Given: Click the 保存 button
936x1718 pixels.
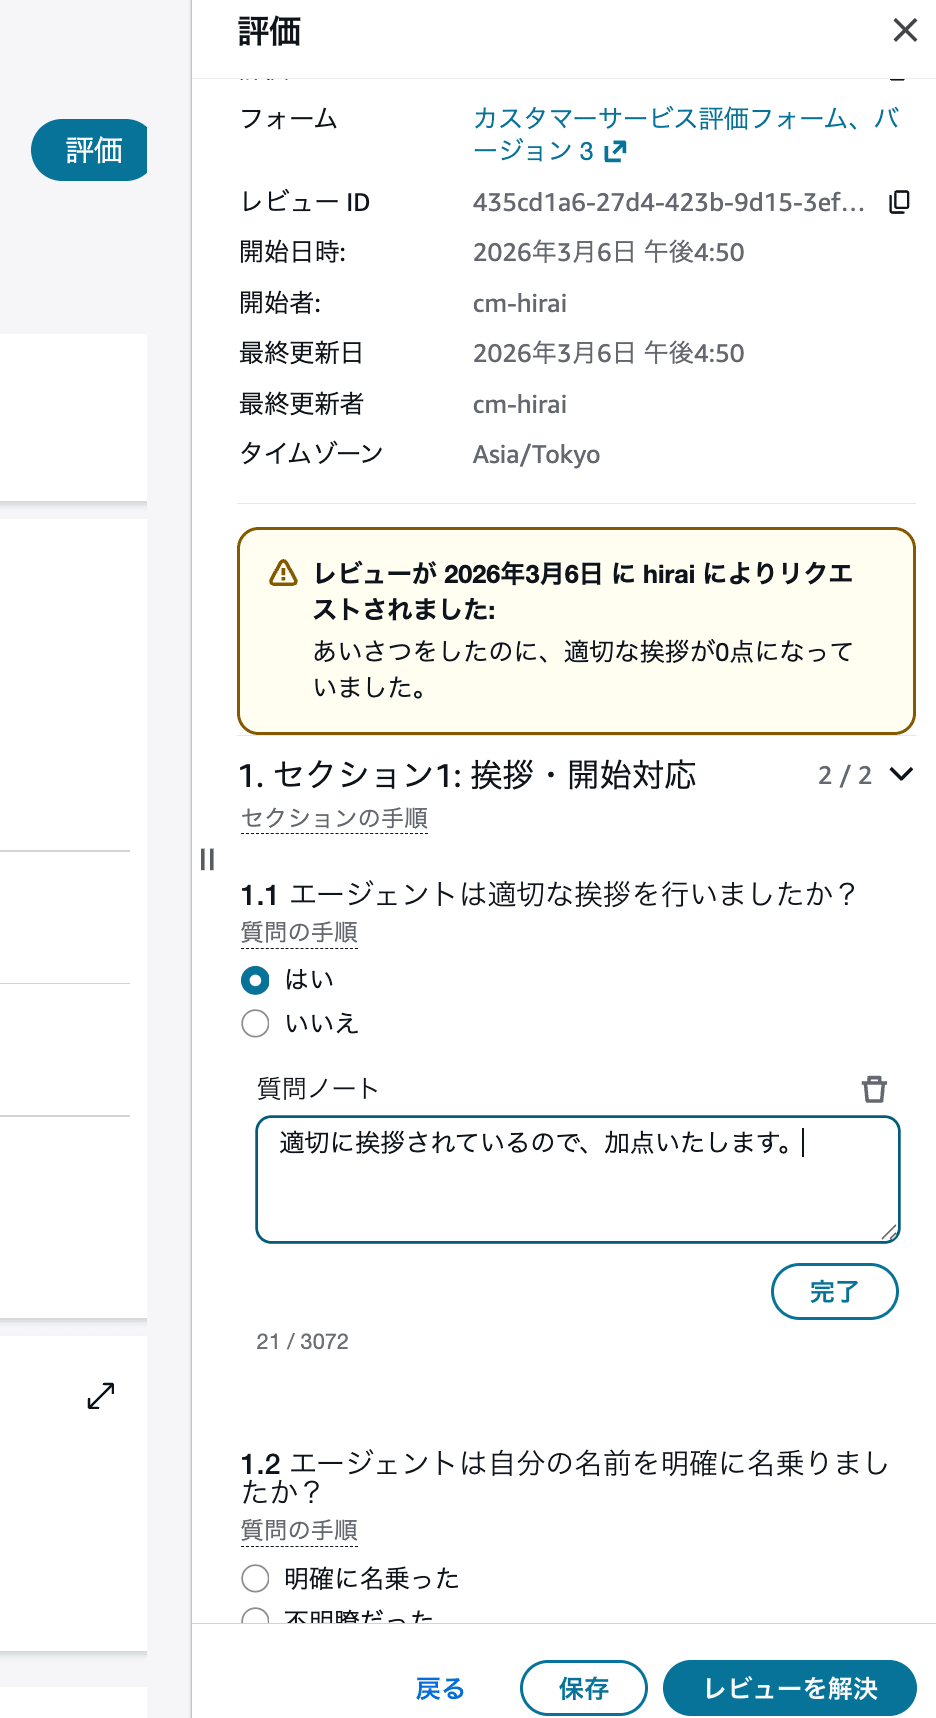Looking at the screenshot, I should pyautogui.click(x=584, y=1688).
